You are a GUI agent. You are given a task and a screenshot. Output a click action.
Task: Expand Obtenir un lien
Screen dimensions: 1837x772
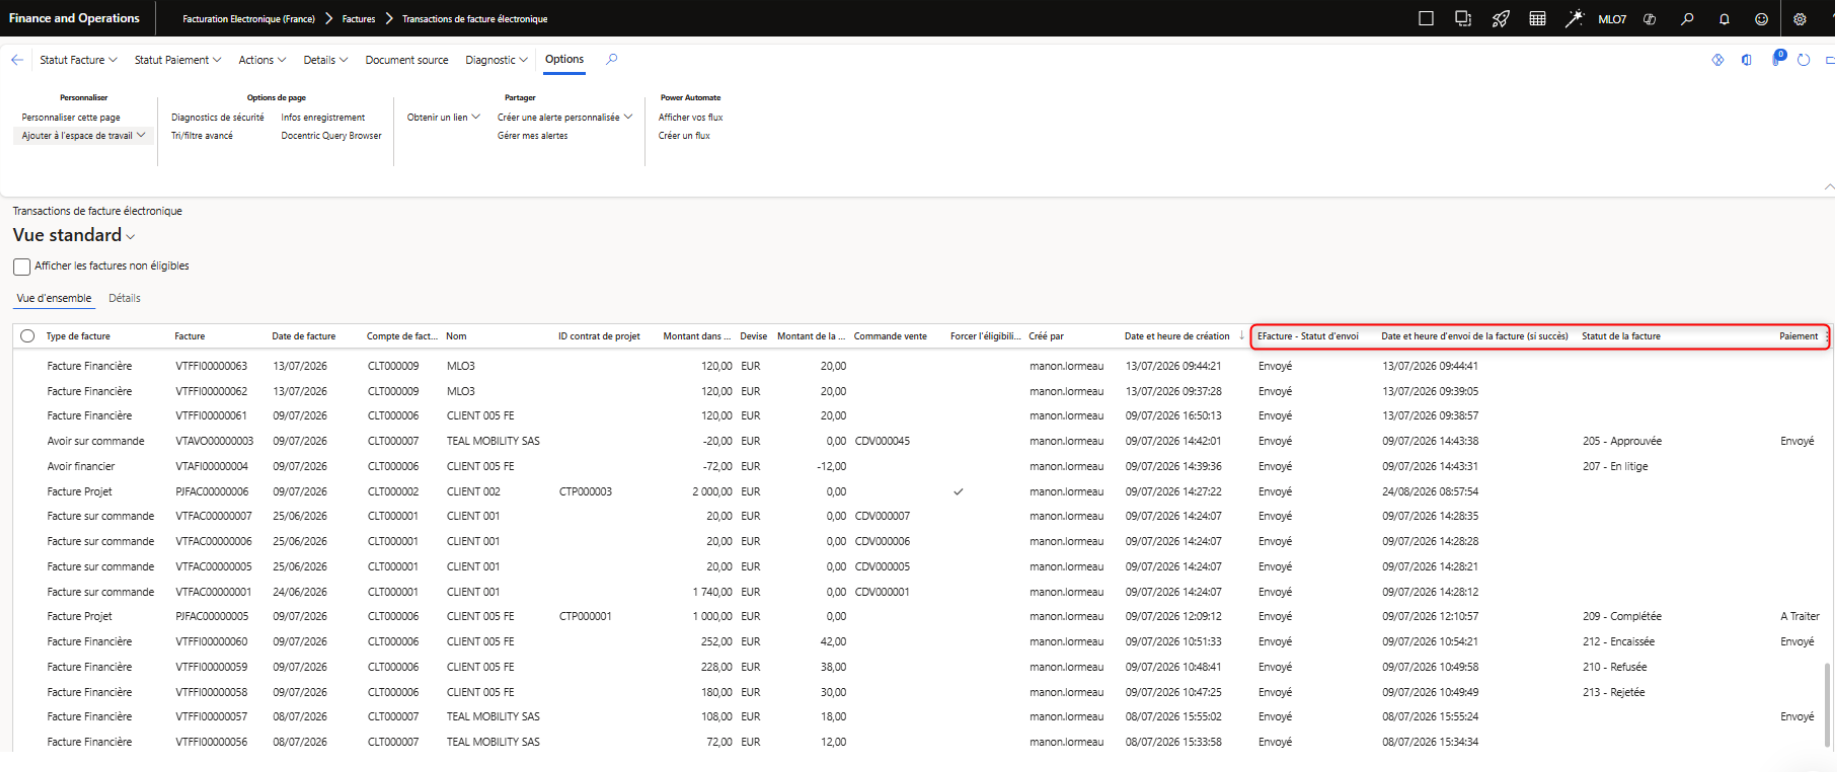(443, 118)
